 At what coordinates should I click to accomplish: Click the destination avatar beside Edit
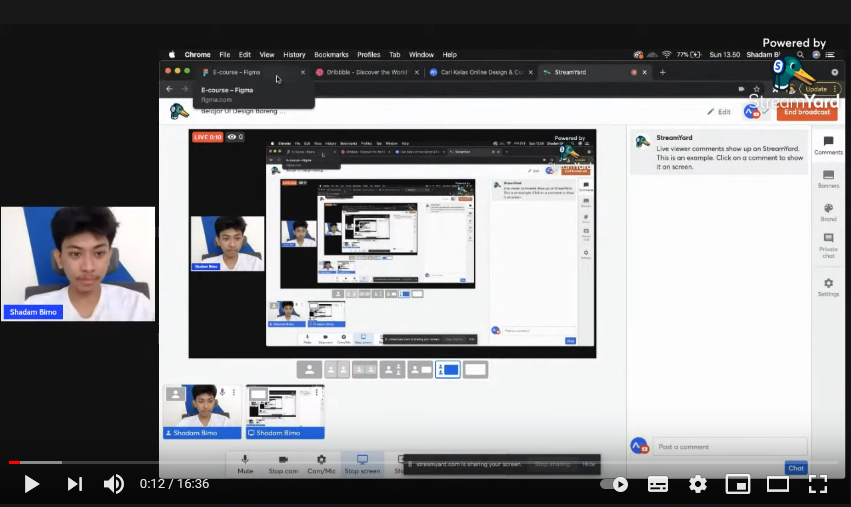[x=752, y=112]
